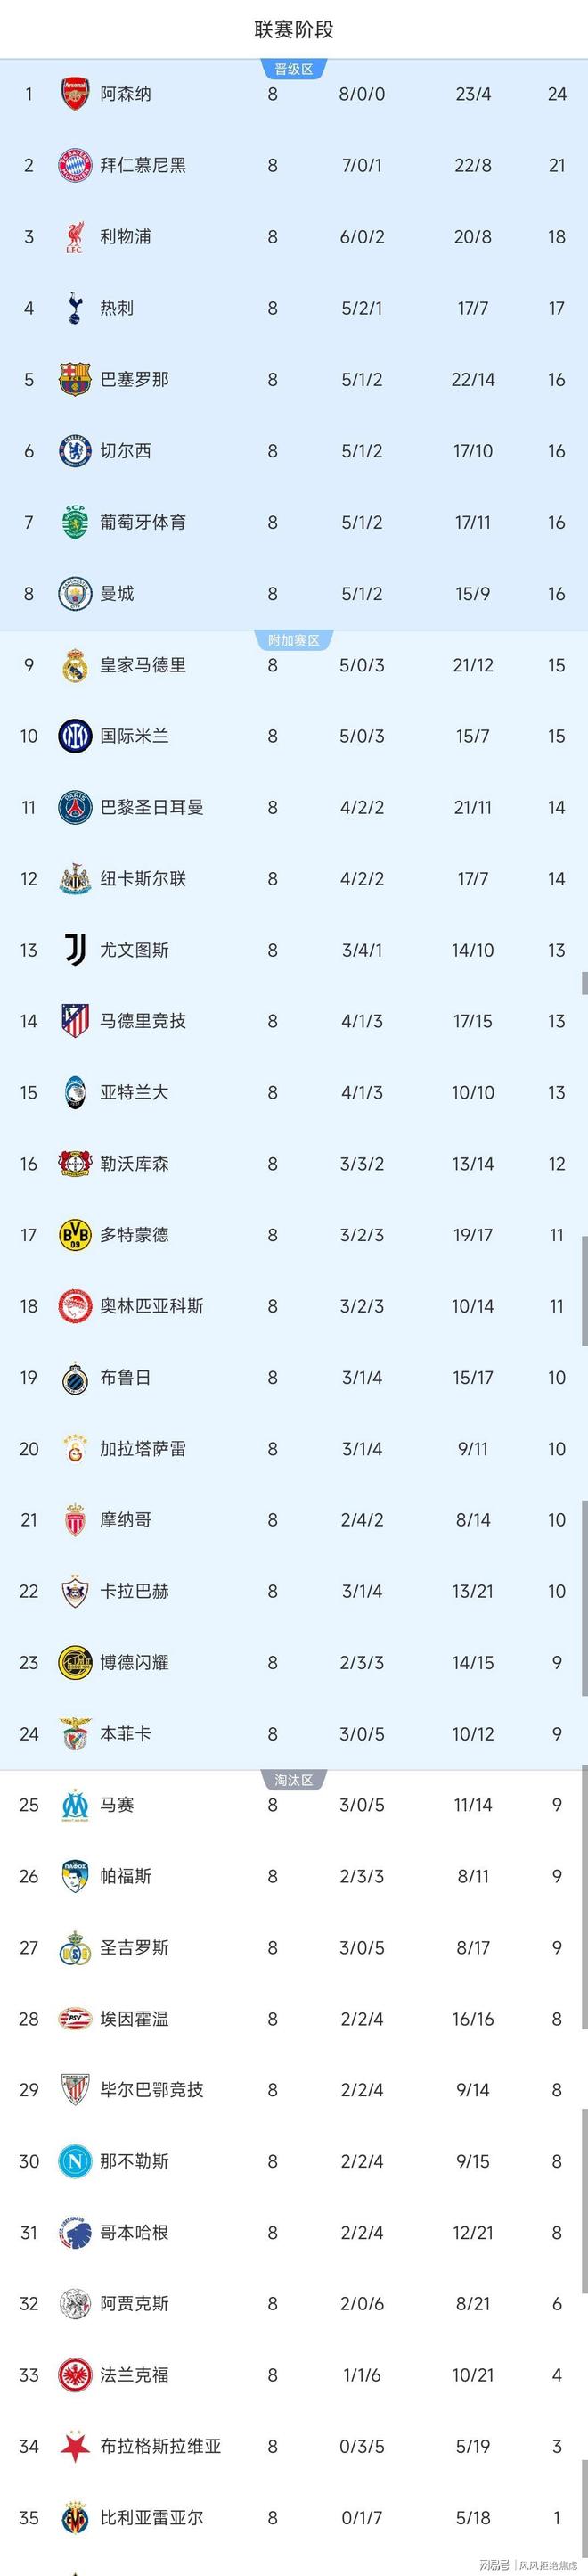Click the Inter Milan logo
Viewport: 588px width, 2576px height.
[x=75, y=736]
